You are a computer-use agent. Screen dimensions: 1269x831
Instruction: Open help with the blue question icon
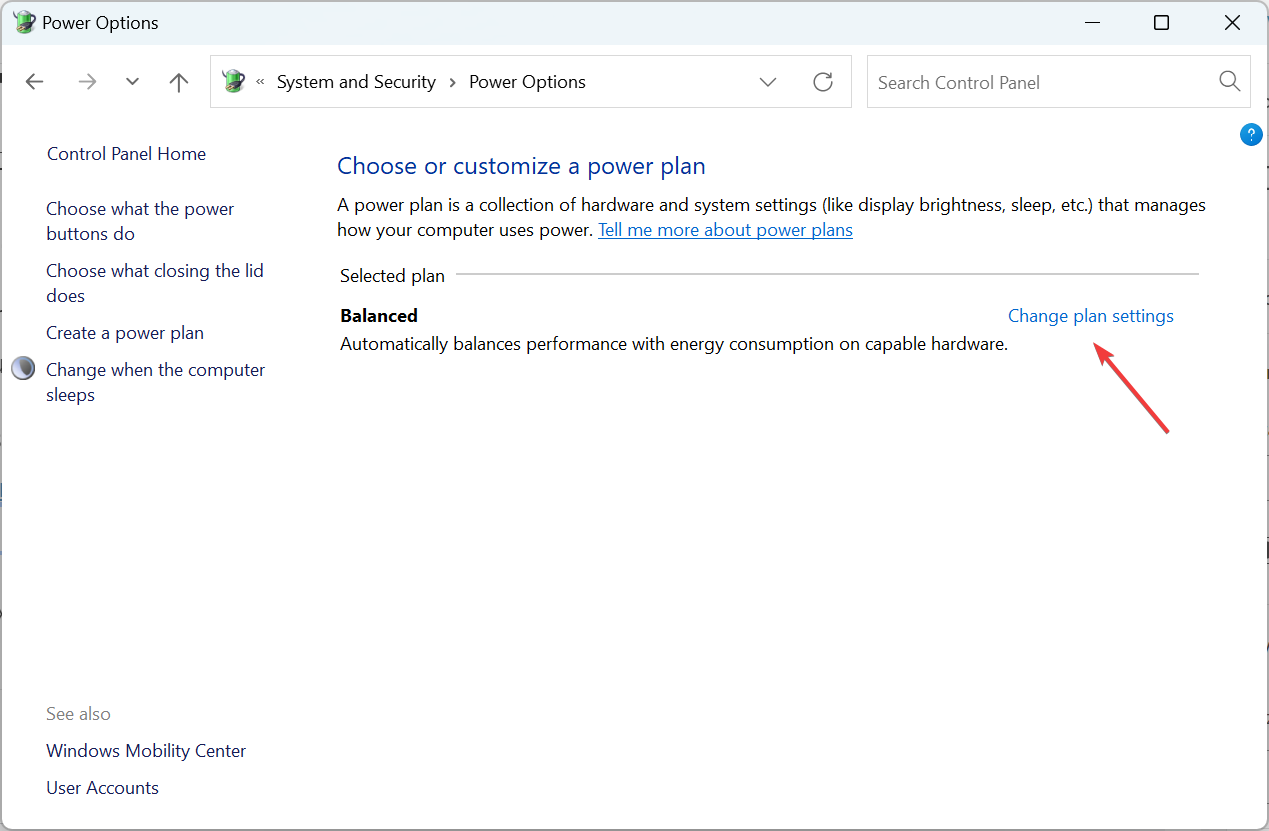tap(1251, 135)
